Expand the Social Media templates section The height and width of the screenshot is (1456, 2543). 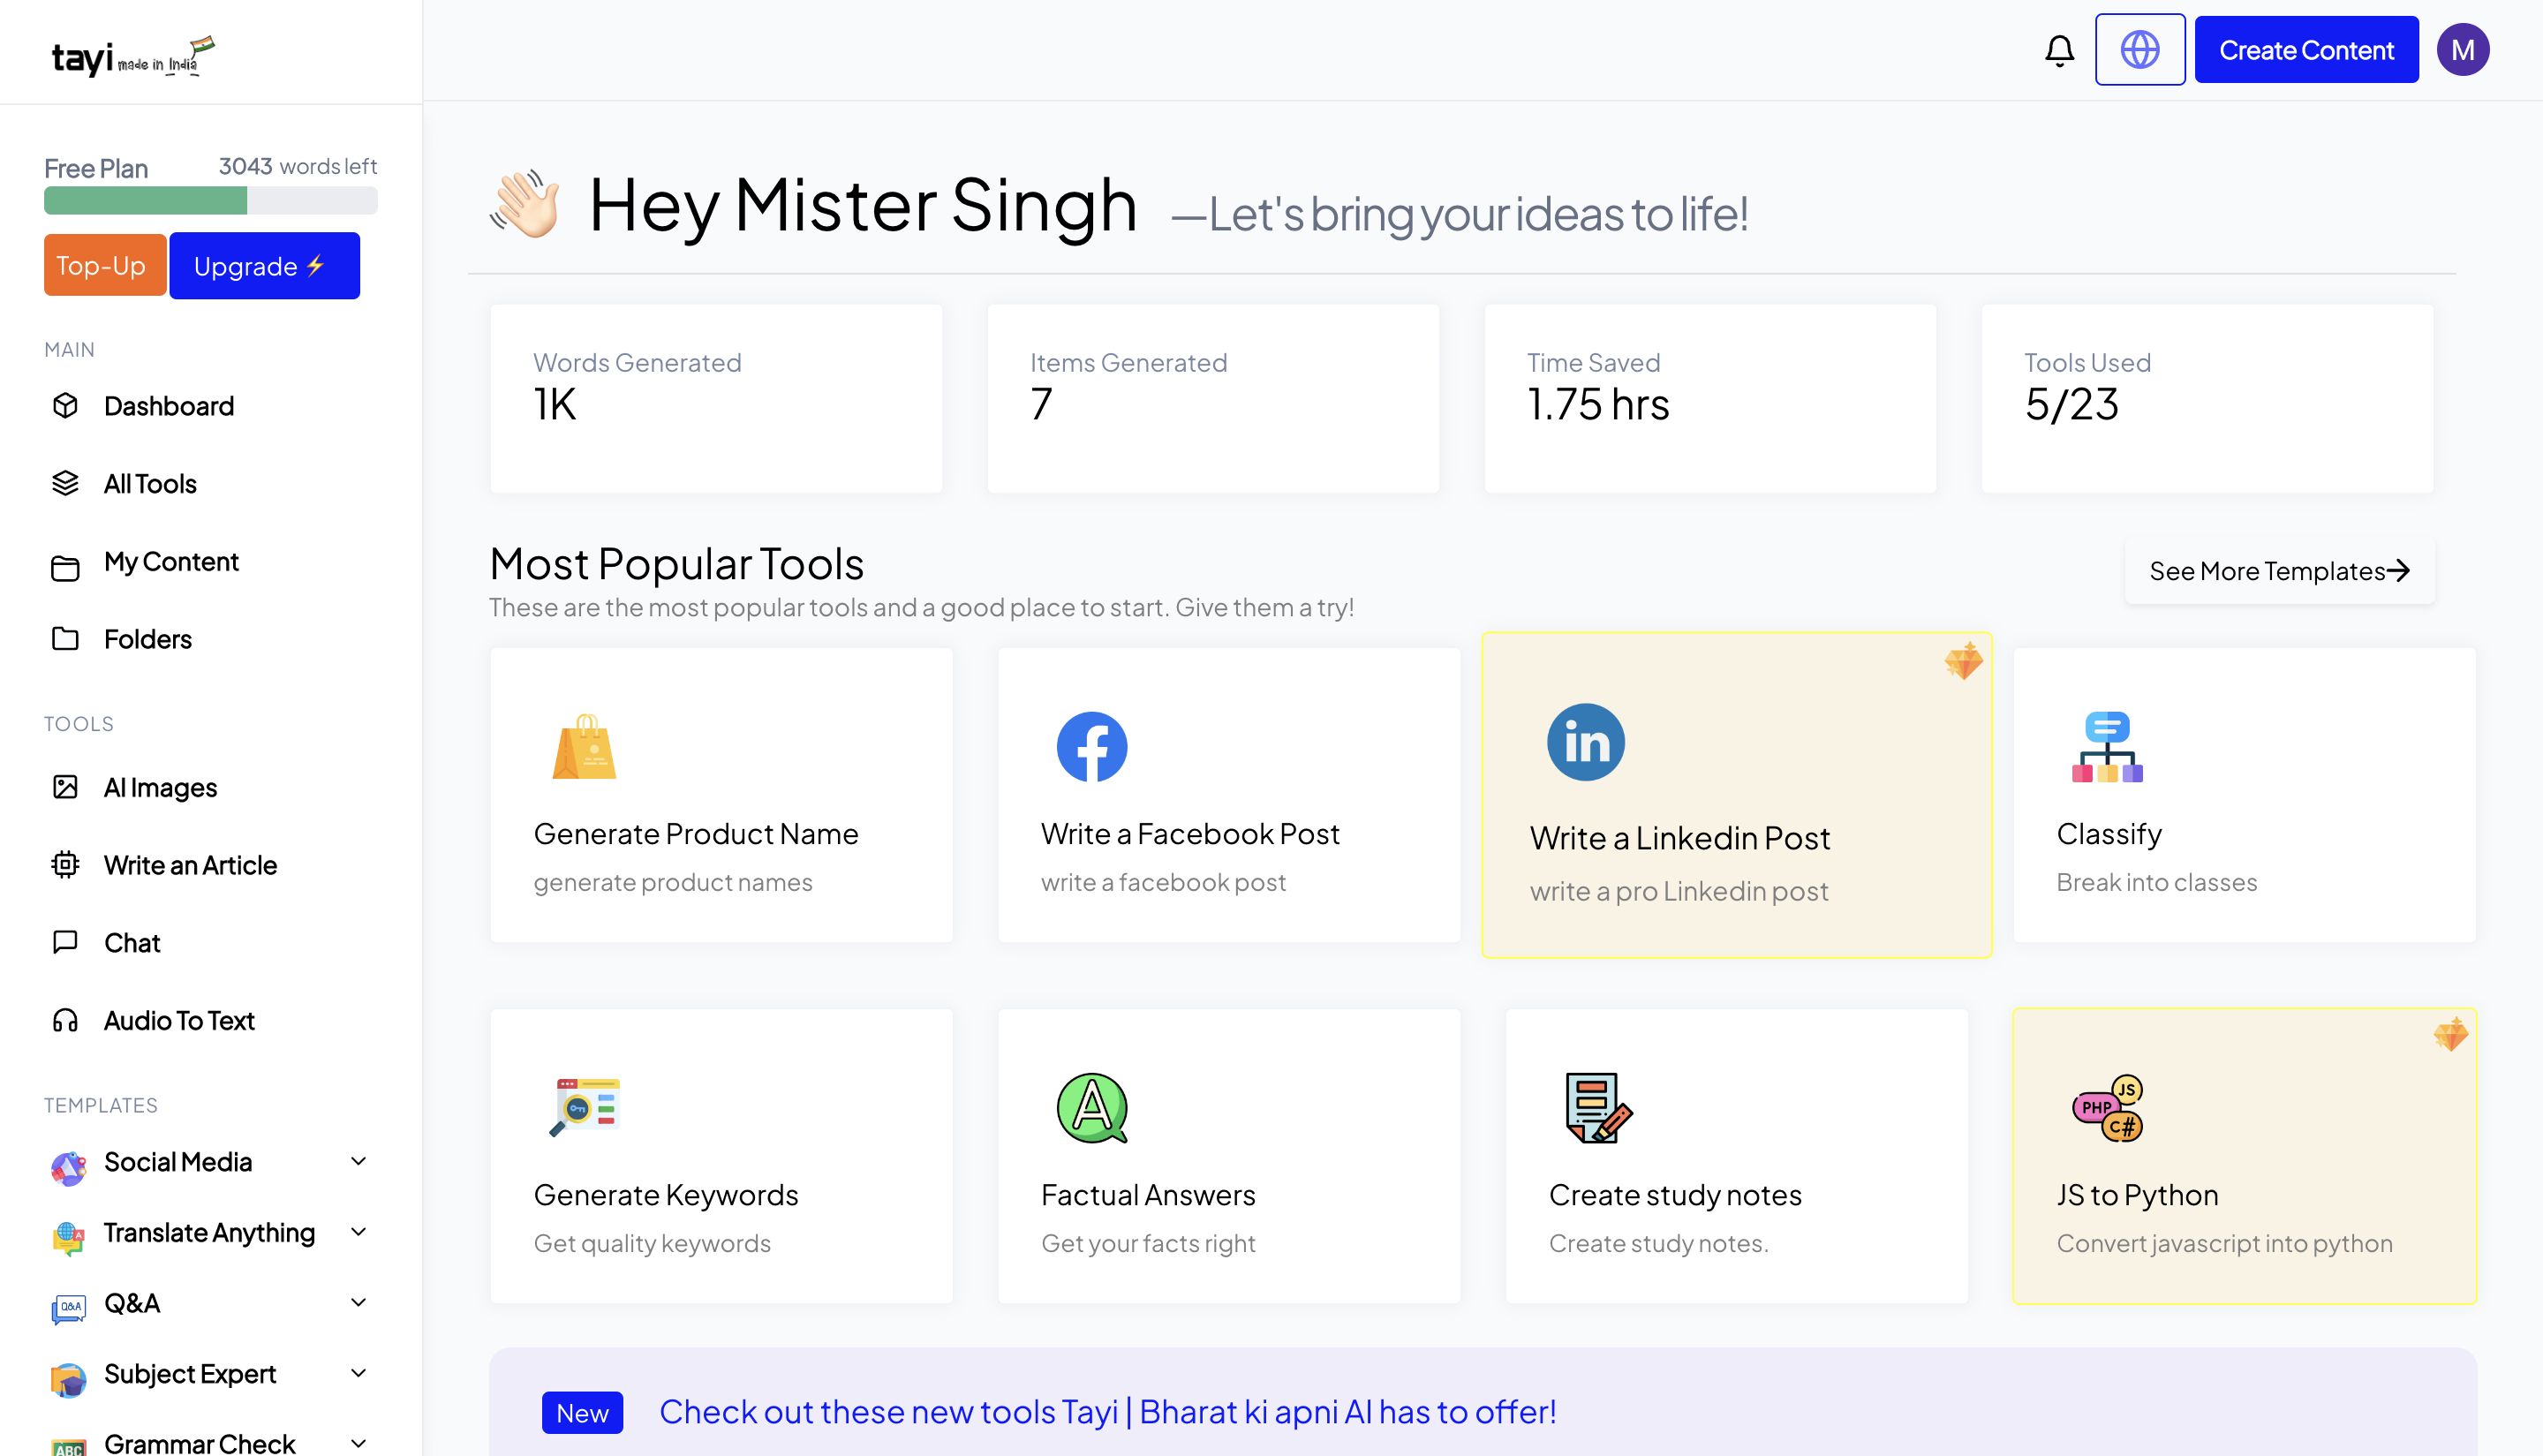[x=358, y=1161]
